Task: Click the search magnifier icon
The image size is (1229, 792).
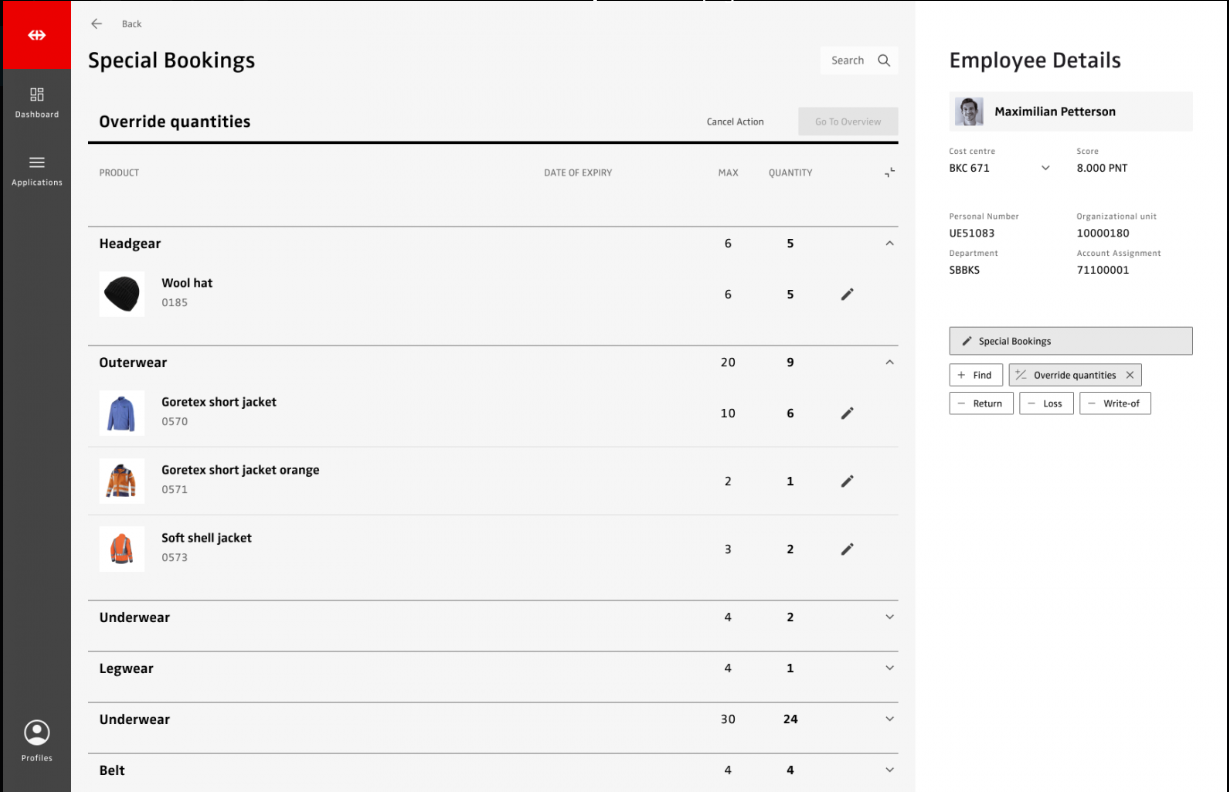Action: [884, 61]
